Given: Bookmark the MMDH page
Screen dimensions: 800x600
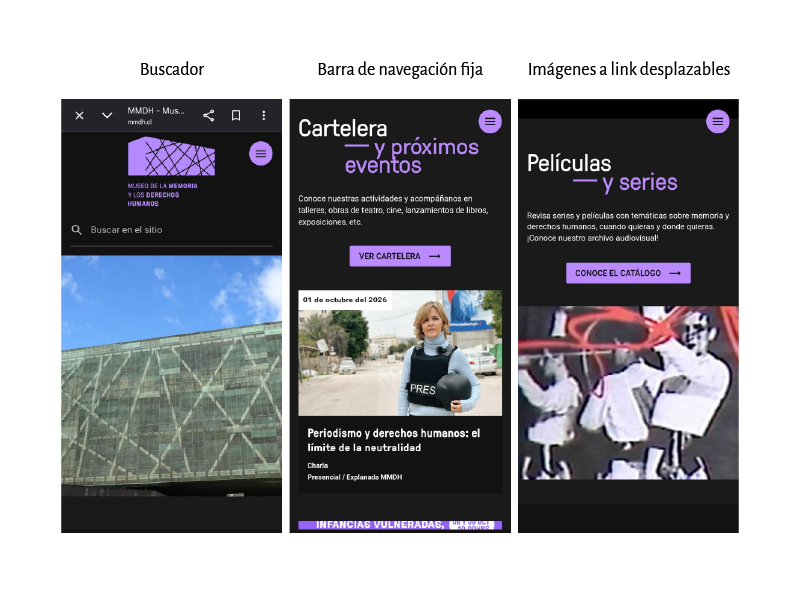Looking at the screenshot, I should point(236,116).
